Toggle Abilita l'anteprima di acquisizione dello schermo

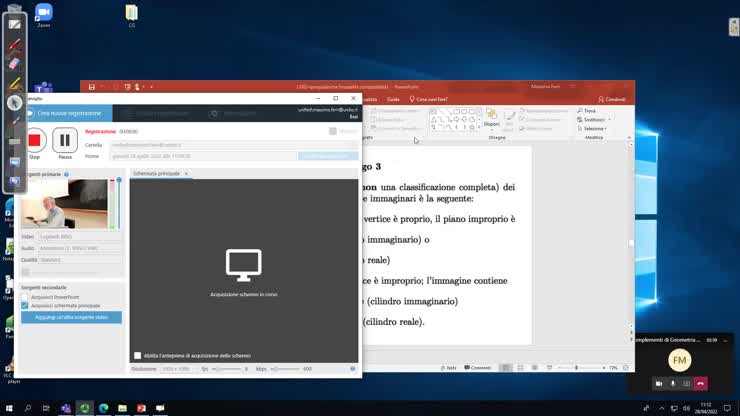tap(138, 355)
